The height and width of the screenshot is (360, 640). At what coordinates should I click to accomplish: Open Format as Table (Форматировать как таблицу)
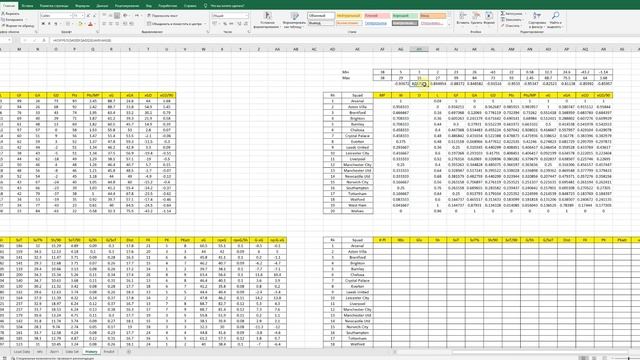point(293,20)
